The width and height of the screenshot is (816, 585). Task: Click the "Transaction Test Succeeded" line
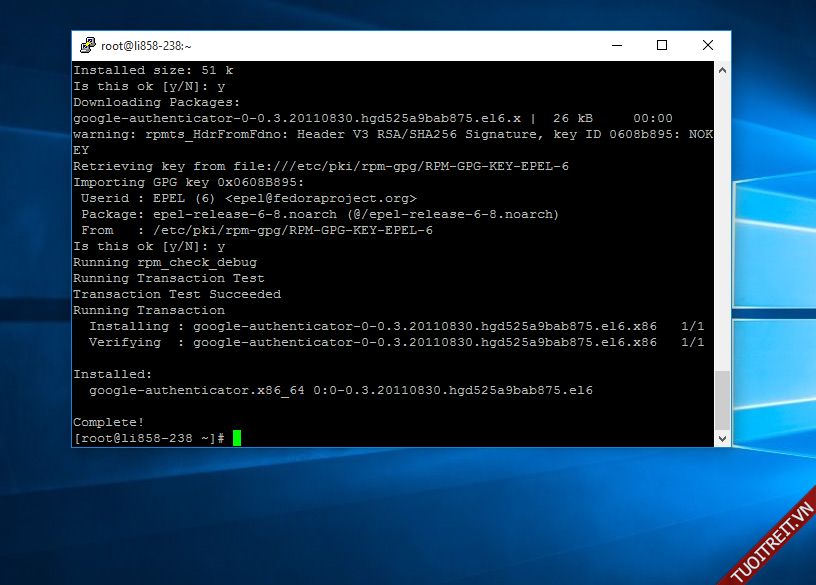177,294
